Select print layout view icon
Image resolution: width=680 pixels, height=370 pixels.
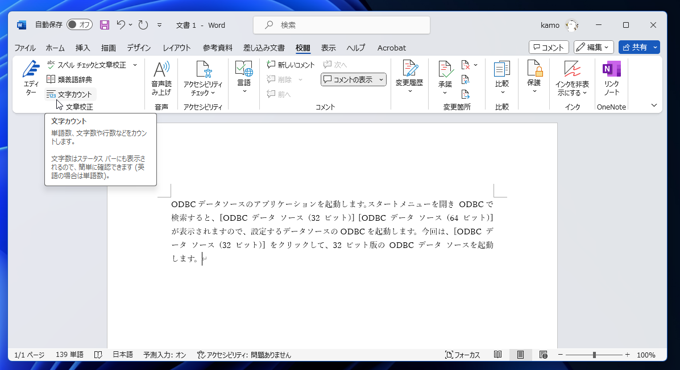coord(520,355)
